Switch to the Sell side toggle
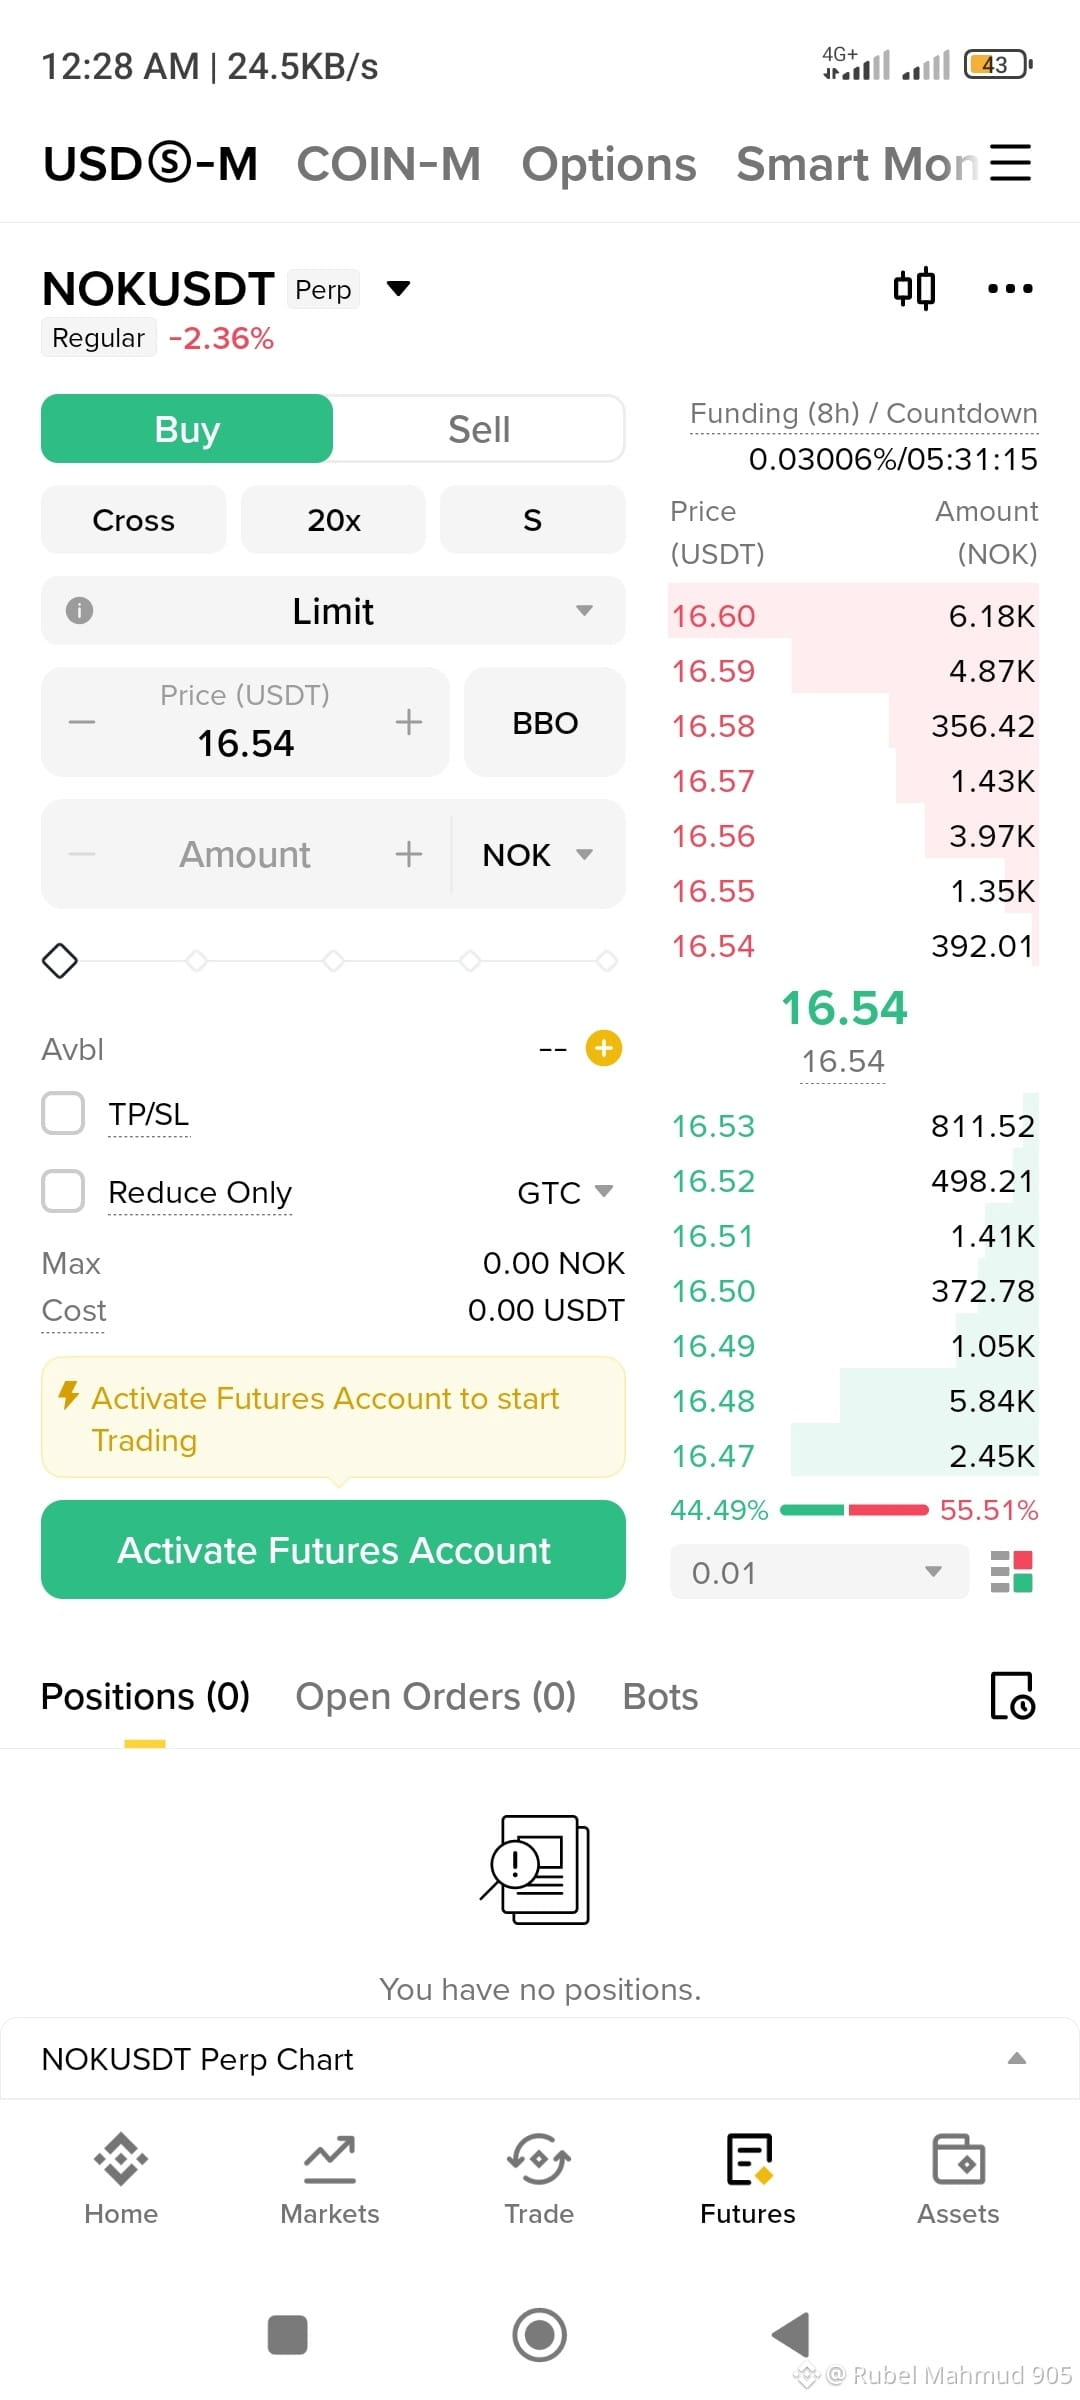1080x2400 pixels. pos(479,429)
